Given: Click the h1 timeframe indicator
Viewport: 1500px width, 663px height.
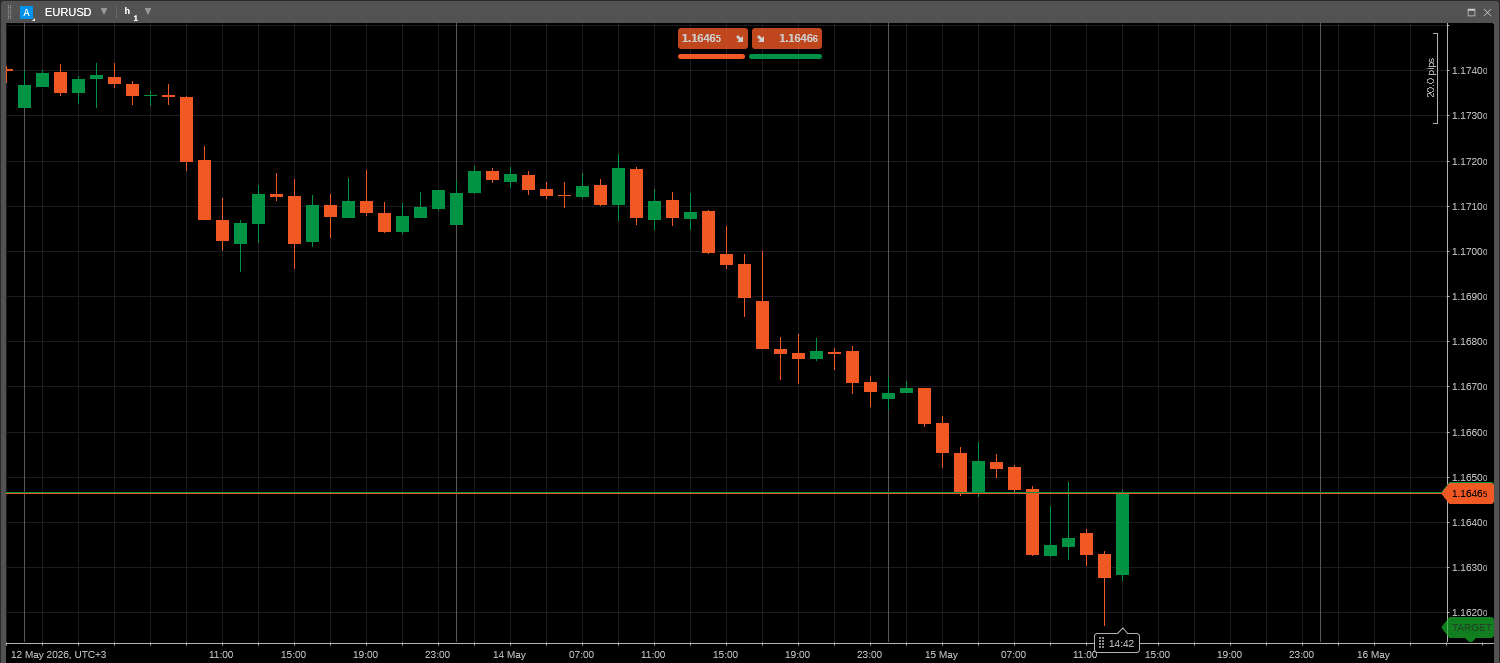Looking at the screenshot, I should click(x=130, y=12).
